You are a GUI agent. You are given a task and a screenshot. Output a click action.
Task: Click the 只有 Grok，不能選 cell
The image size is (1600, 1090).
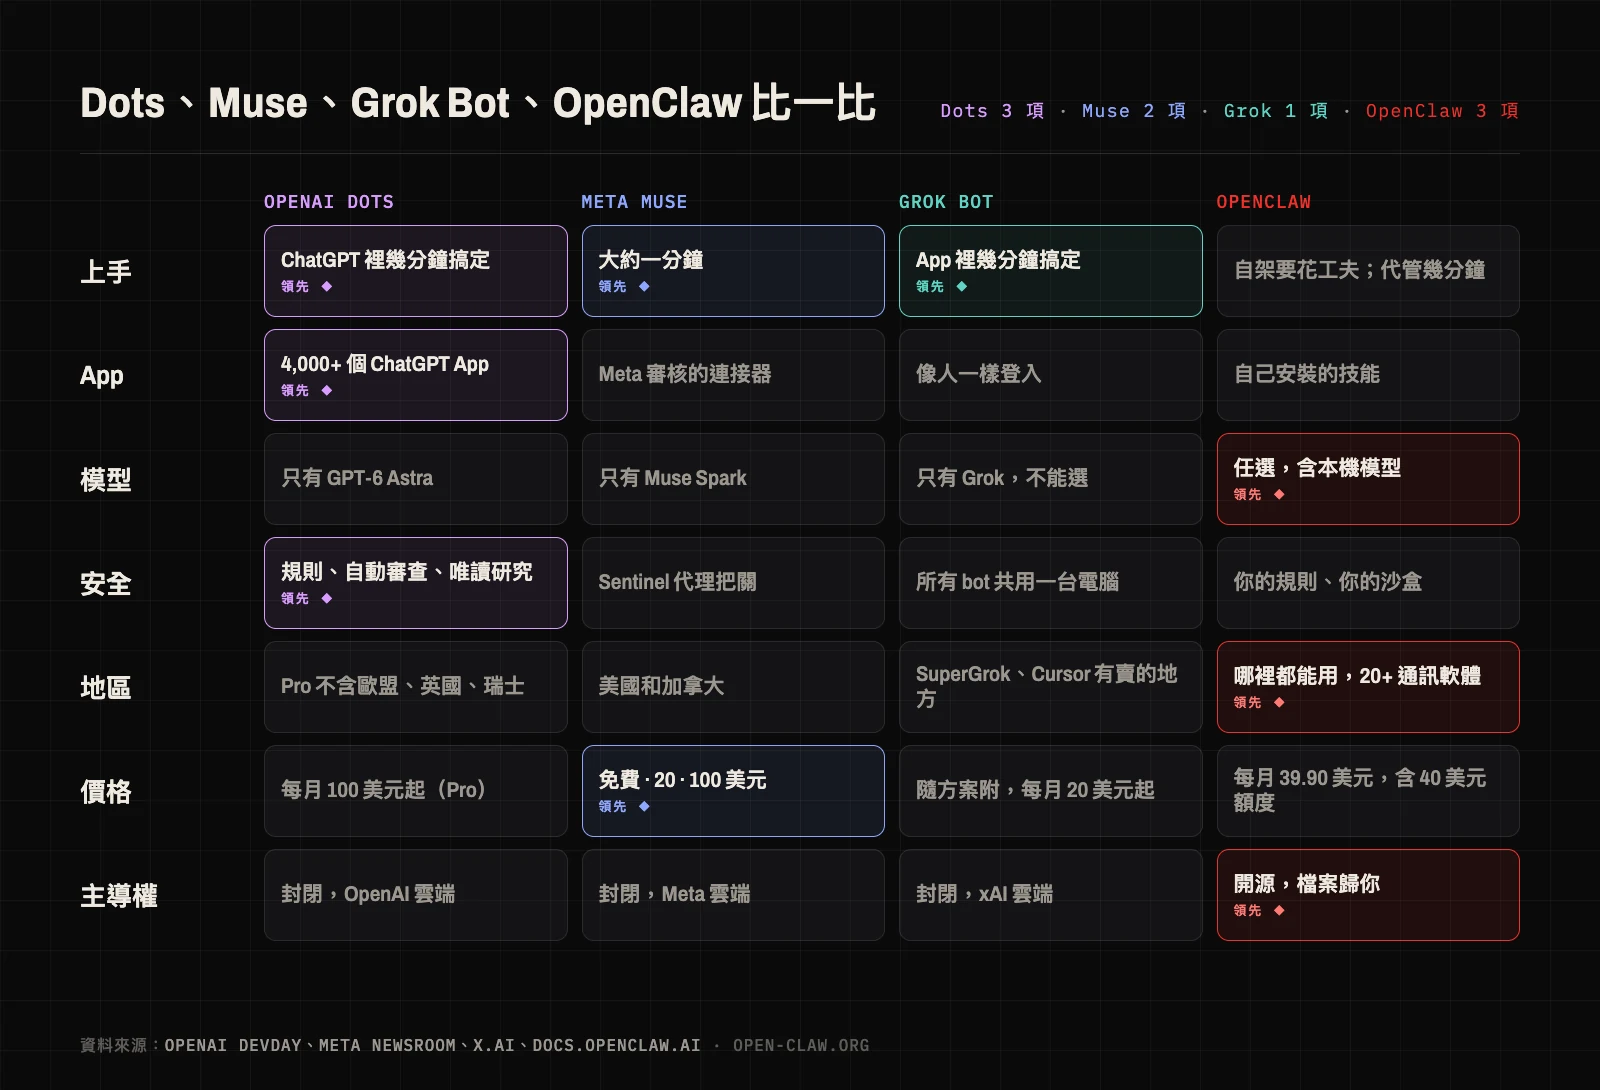[x=1050, y=479]
